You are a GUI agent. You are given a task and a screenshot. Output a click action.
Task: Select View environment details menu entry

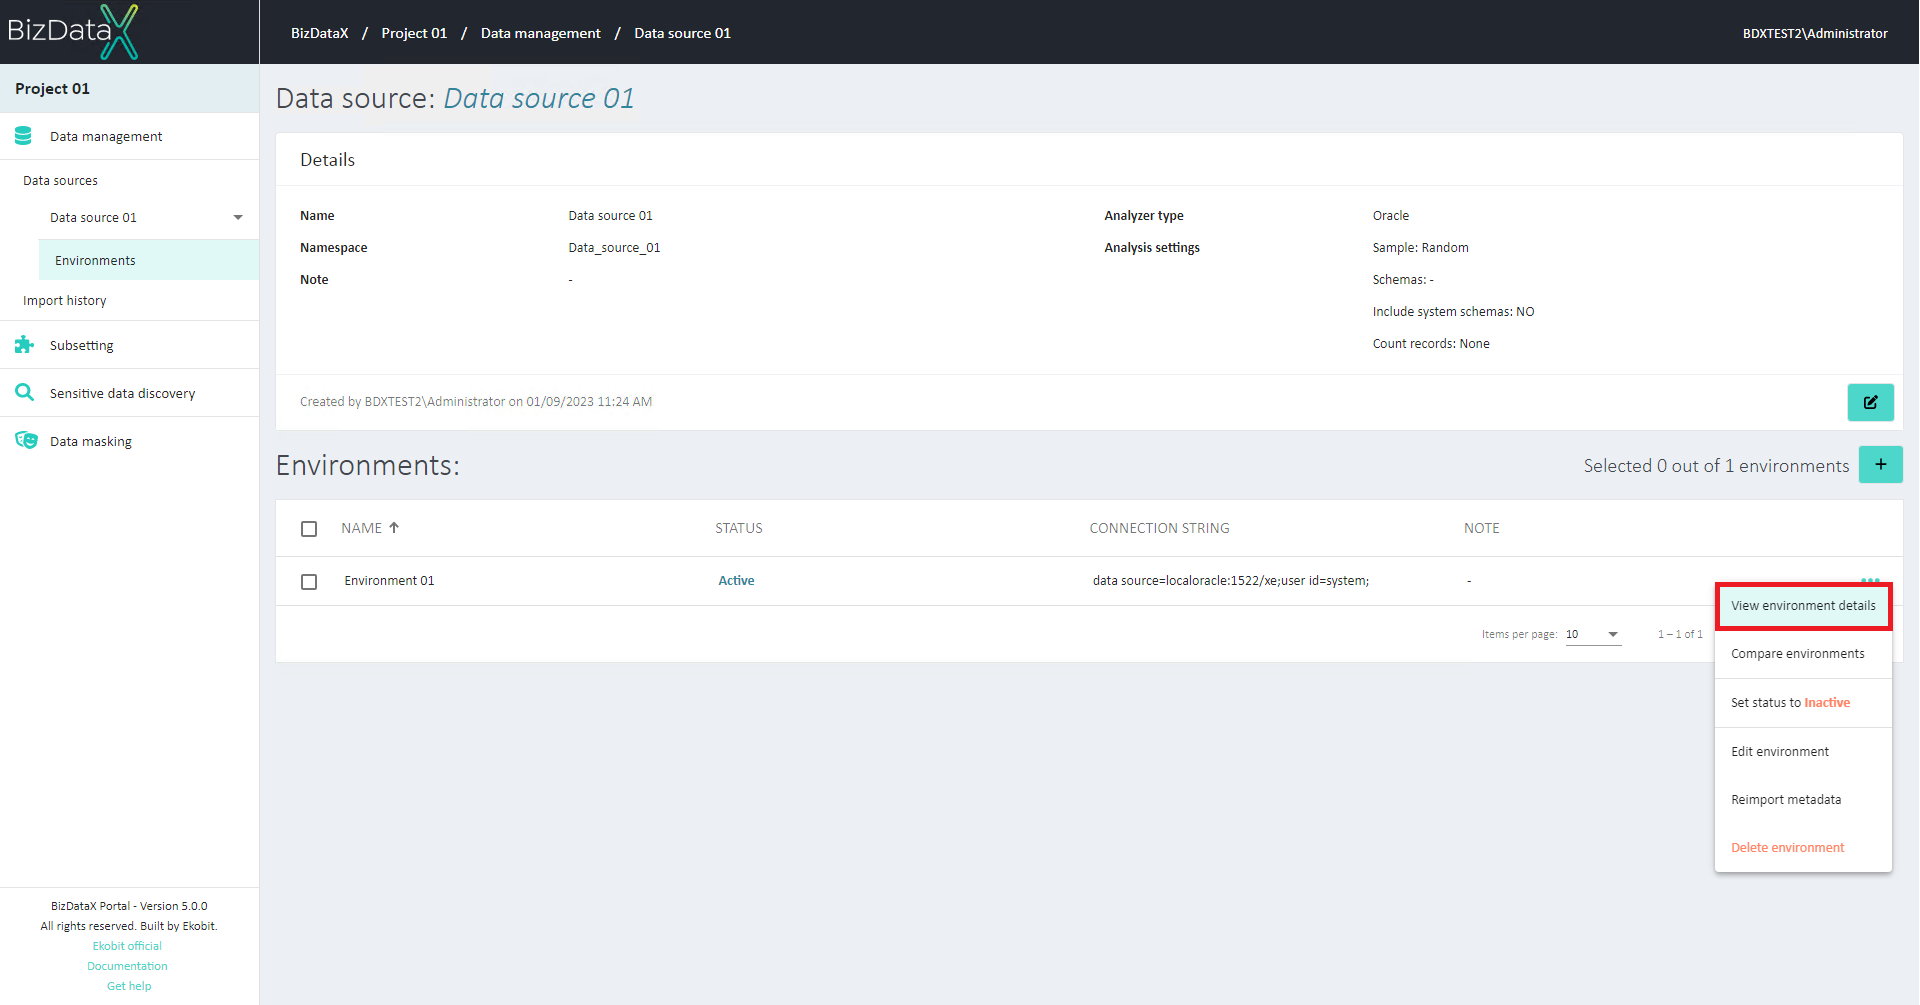tap(1803, 606)
